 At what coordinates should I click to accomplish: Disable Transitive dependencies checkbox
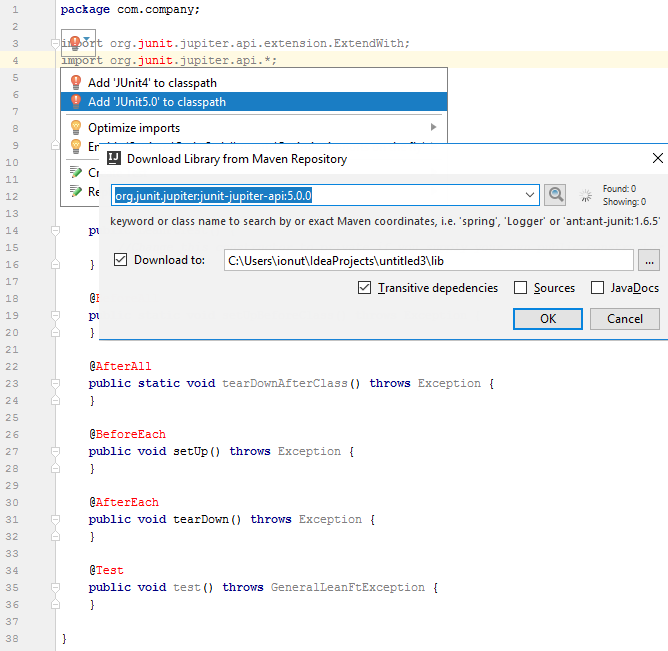[365, 288]
